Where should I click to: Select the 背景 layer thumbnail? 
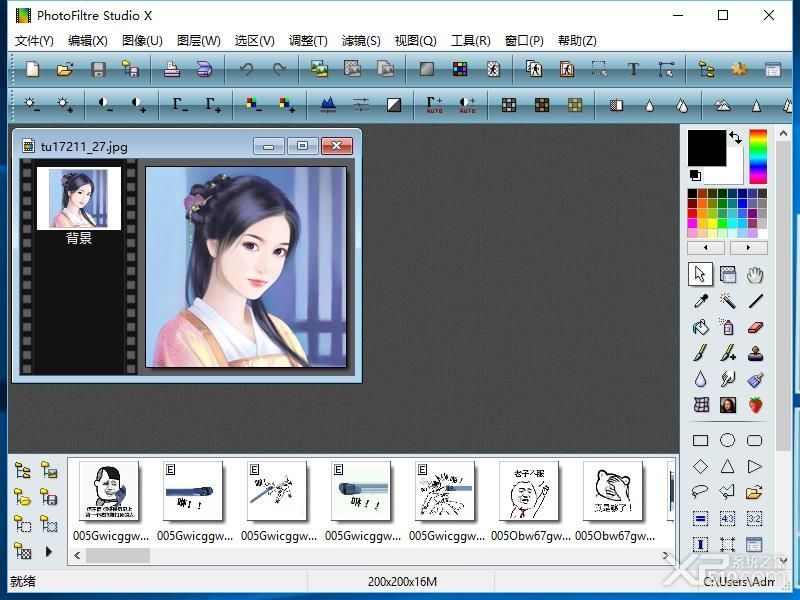pos(79,198)
